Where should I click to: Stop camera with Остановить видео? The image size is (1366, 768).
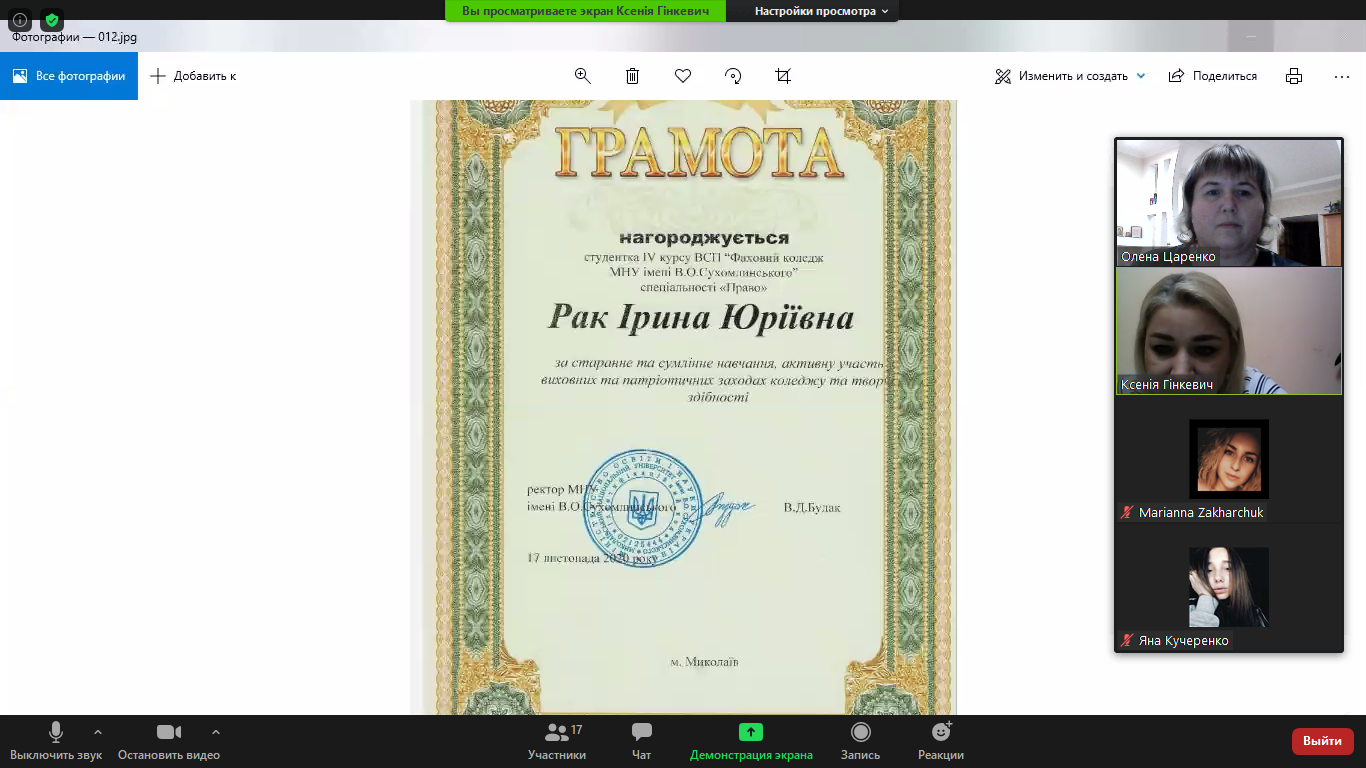pos(168,741)
